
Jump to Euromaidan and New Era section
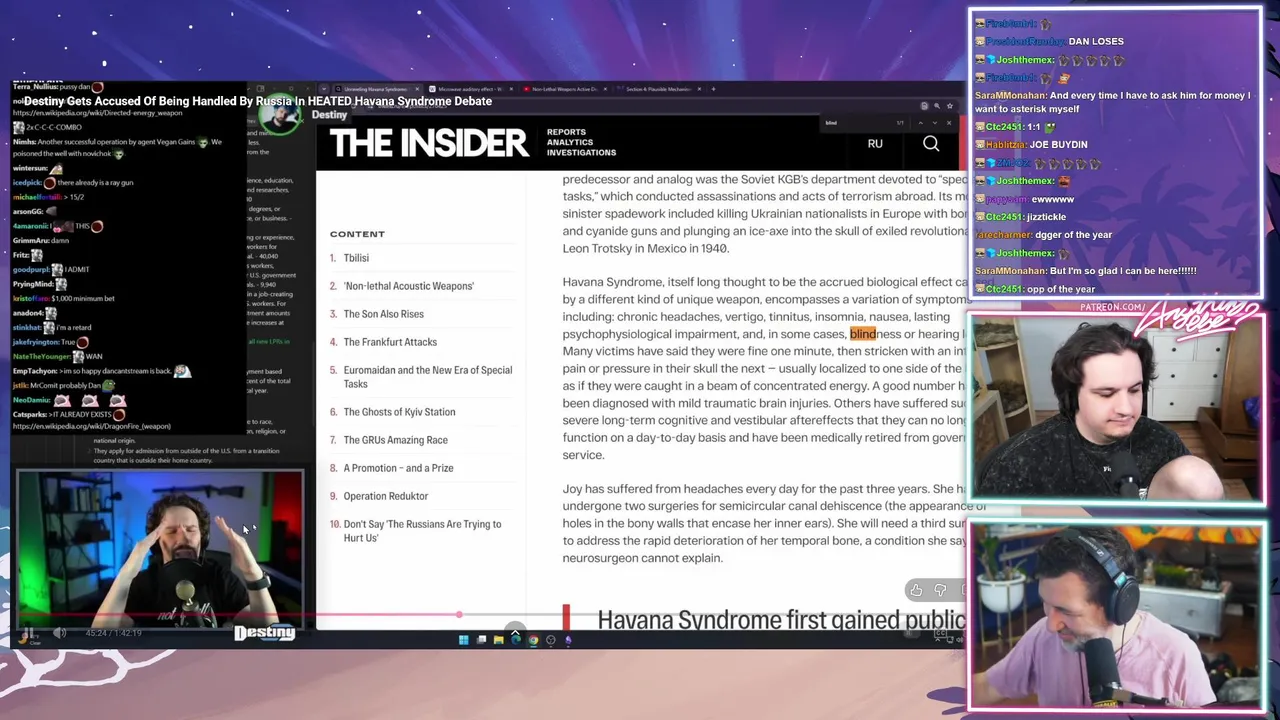pyautogui.click(x=427, y=377)
